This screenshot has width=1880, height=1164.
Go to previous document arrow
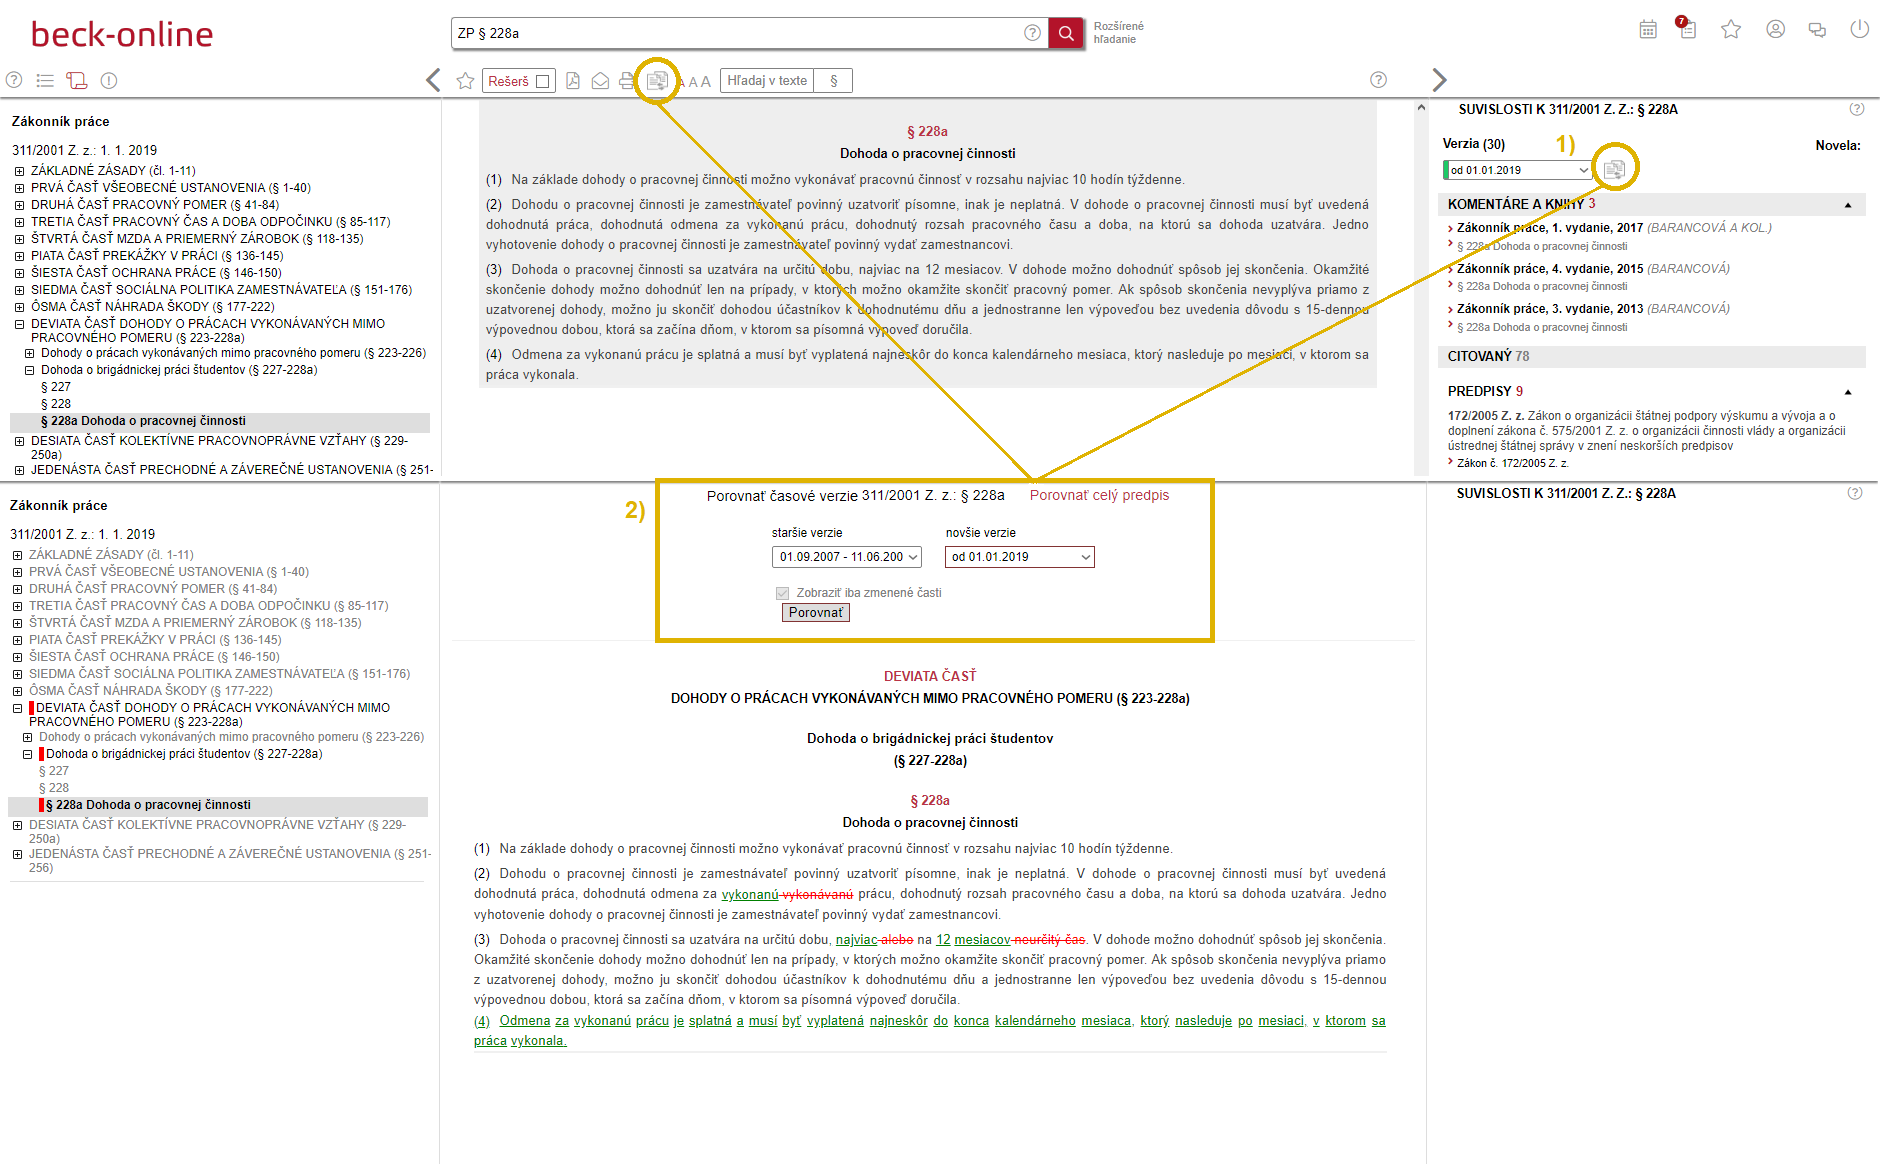click(x=433, y=80)
